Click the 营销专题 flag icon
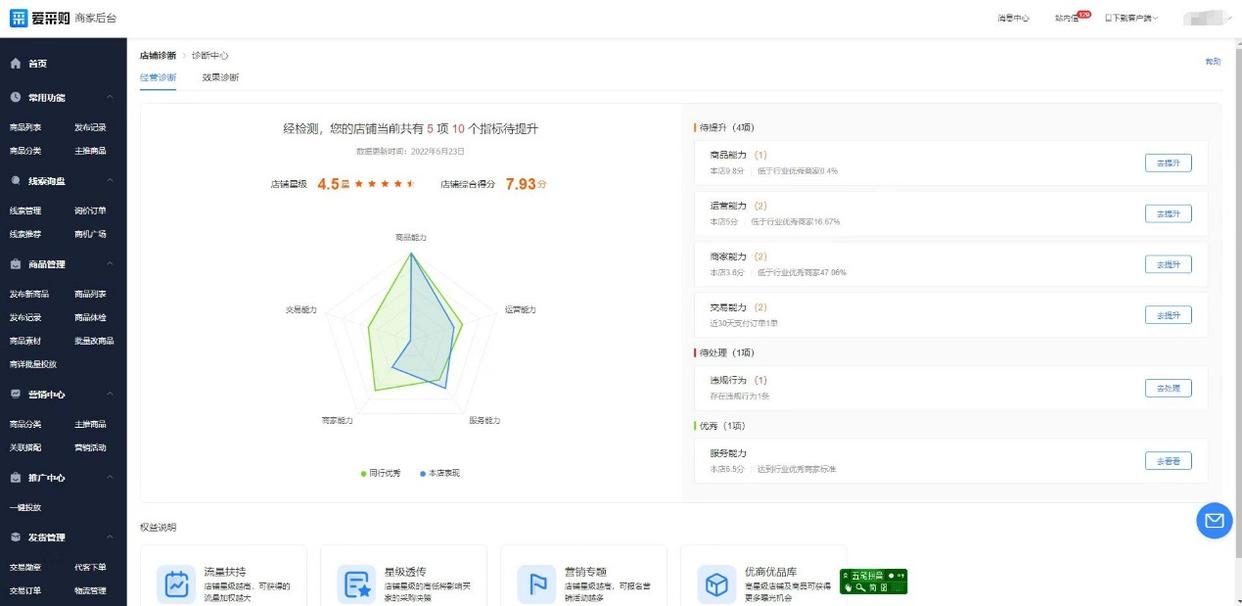This screenshot has width=1242, height=606. [x=536, y=584]
